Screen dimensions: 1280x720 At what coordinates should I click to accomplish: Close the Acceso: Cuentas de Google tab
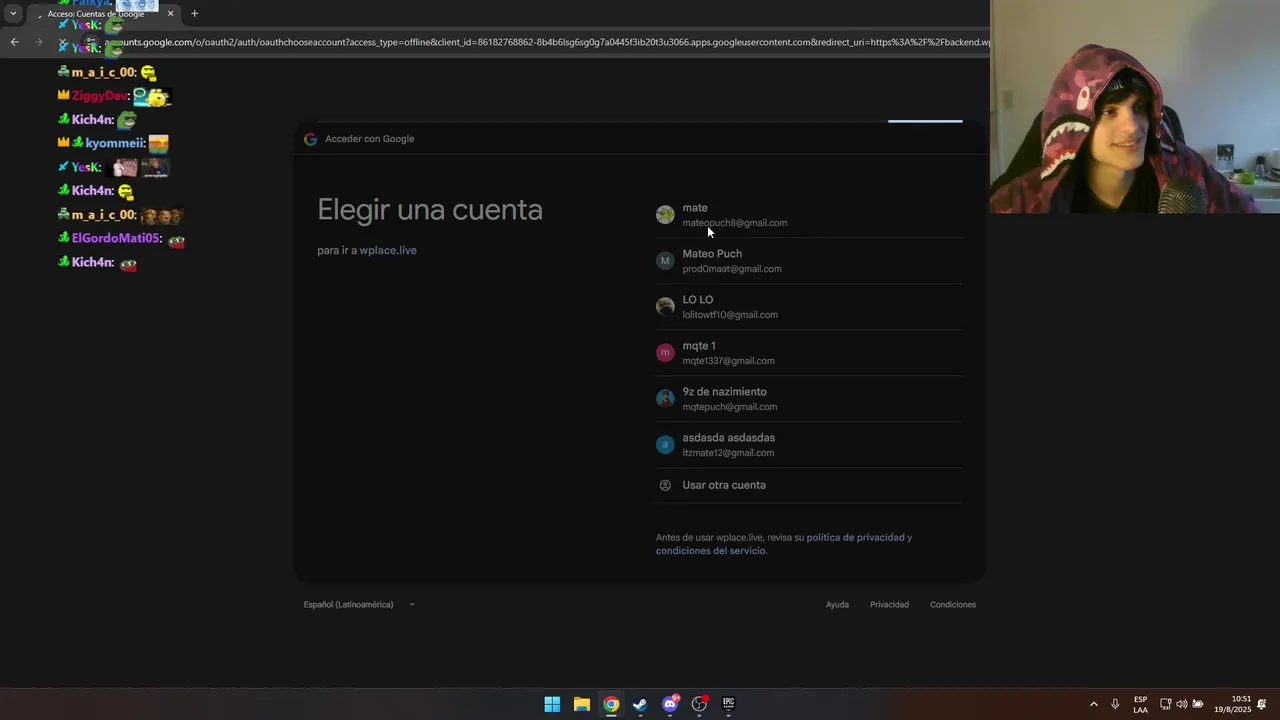170,14
